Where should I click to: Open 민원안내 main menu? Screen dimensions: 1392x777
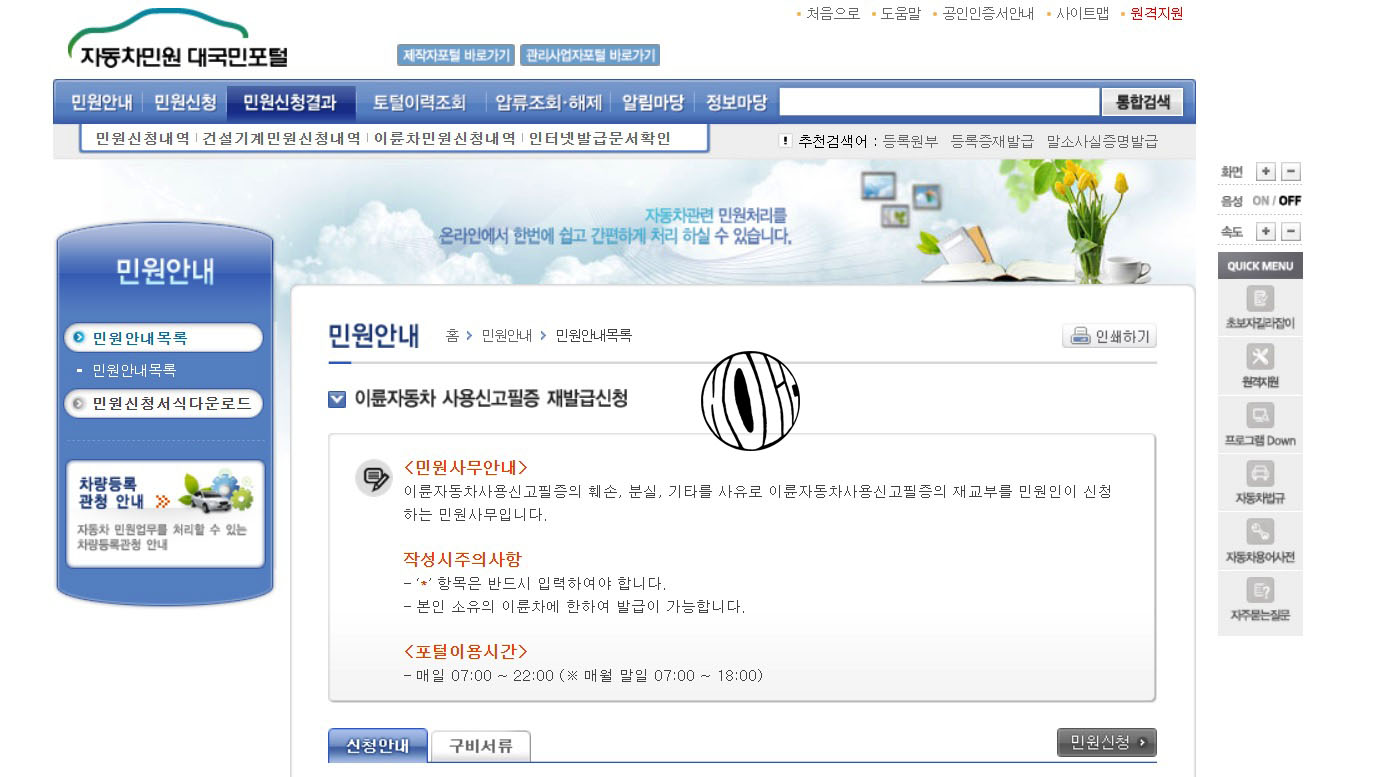point(101,102)
